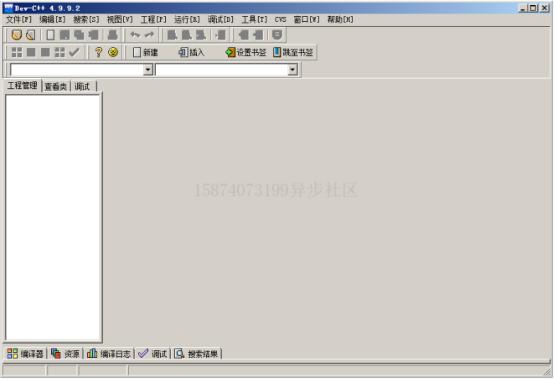Switch to the 调试 tab in the side panel
Image resolution: width=554 pixels, height=380 pixels.
(83, 87)
